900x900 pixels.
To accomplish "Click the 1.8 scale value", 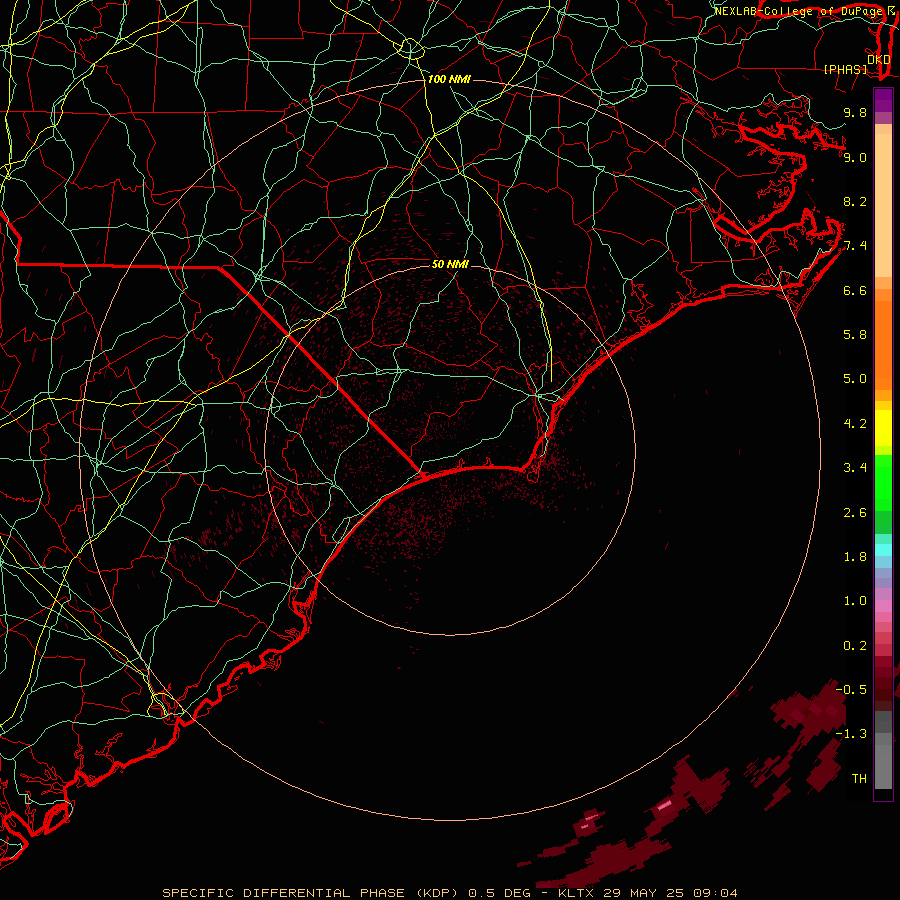I will tap(855, 557).
